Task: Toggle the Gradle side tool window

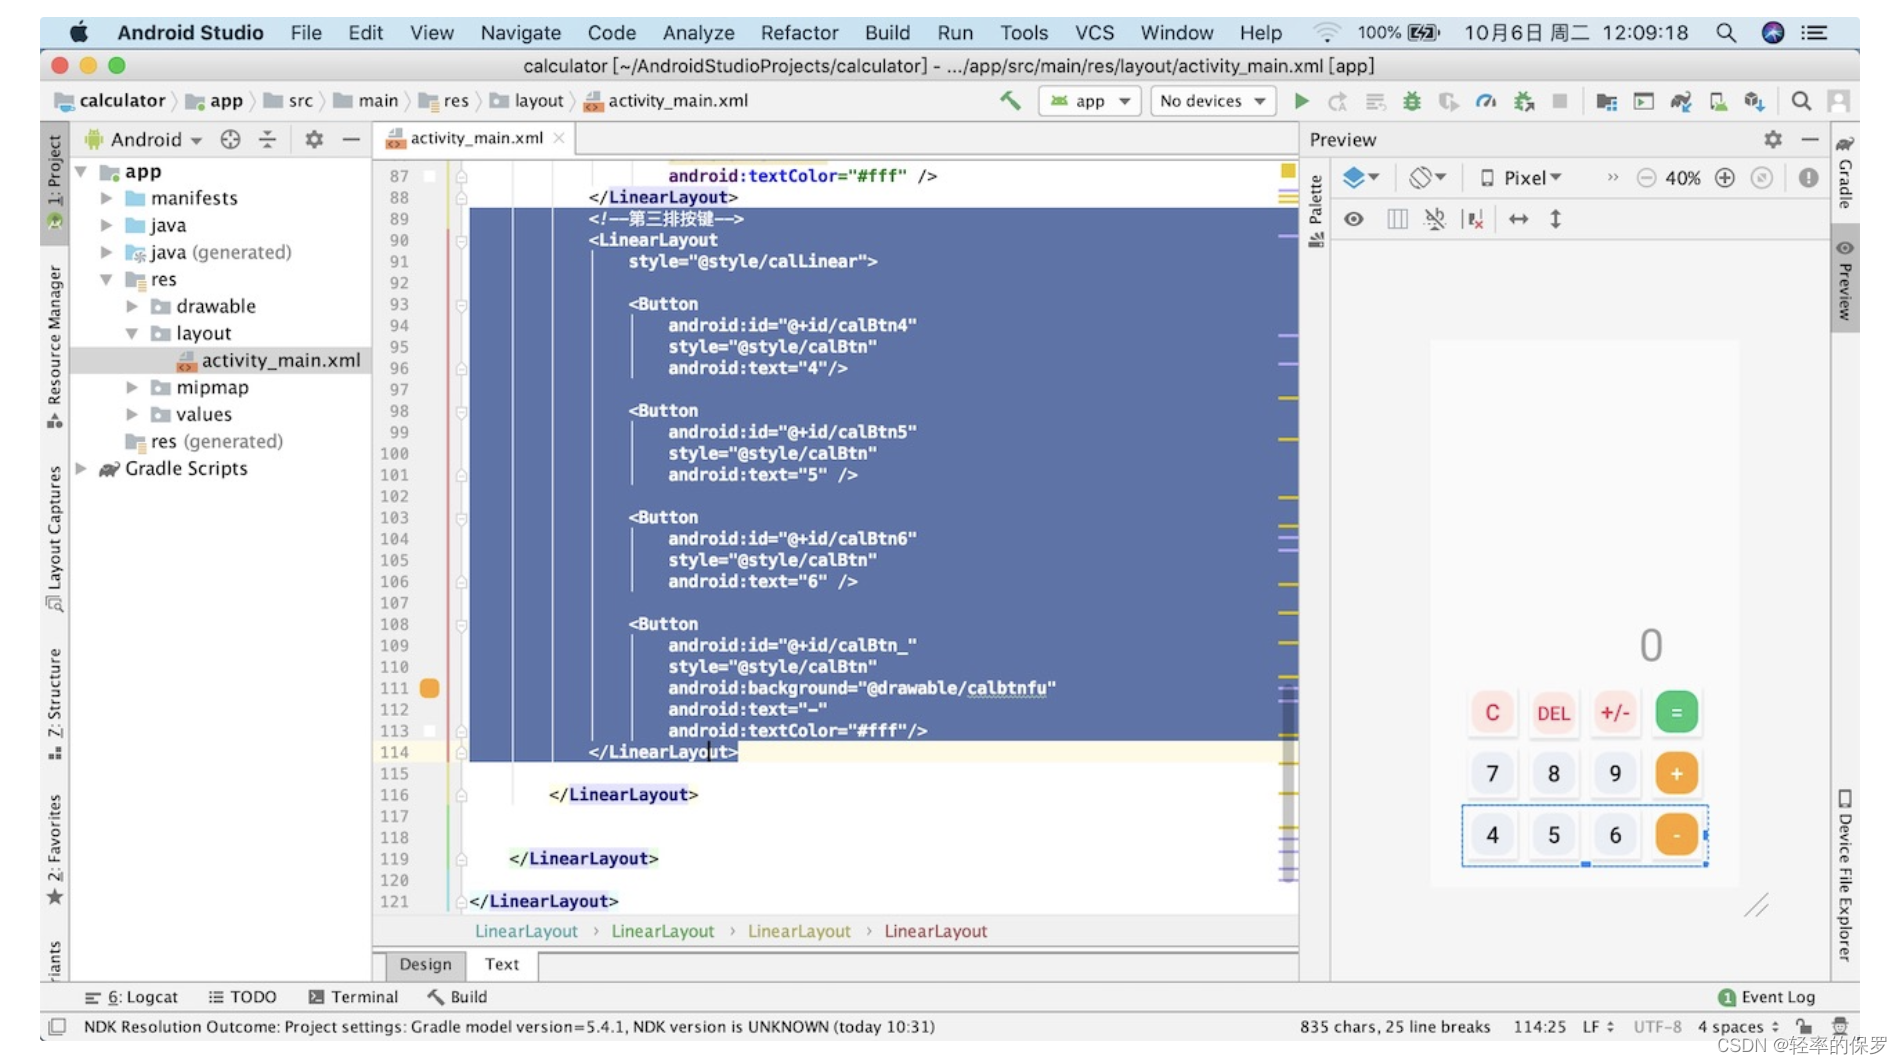Action: [1845, 172]
